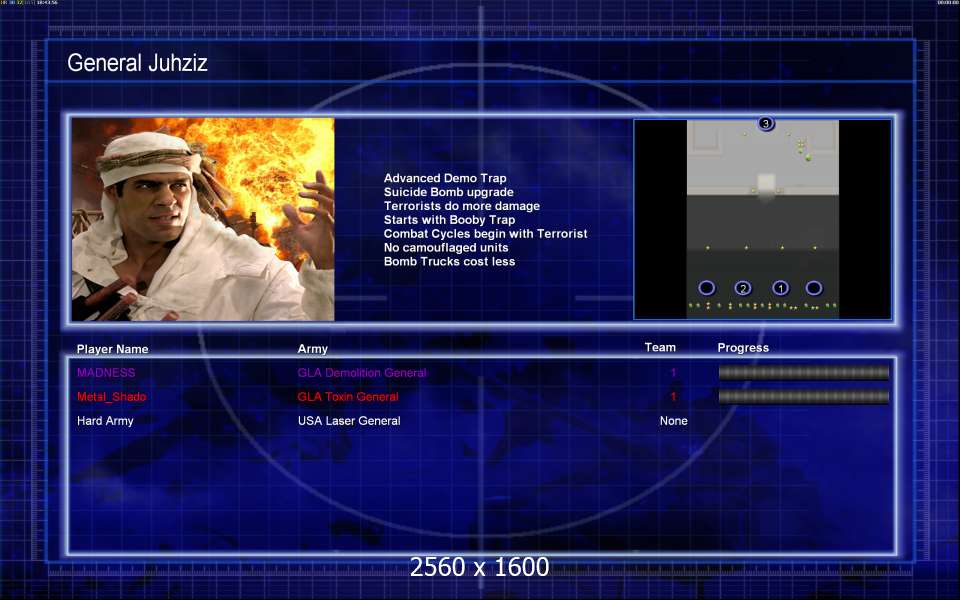This screenshot has height=600, width=960.
Task: Click USA Laser General army entry
Action: point(349,421)
